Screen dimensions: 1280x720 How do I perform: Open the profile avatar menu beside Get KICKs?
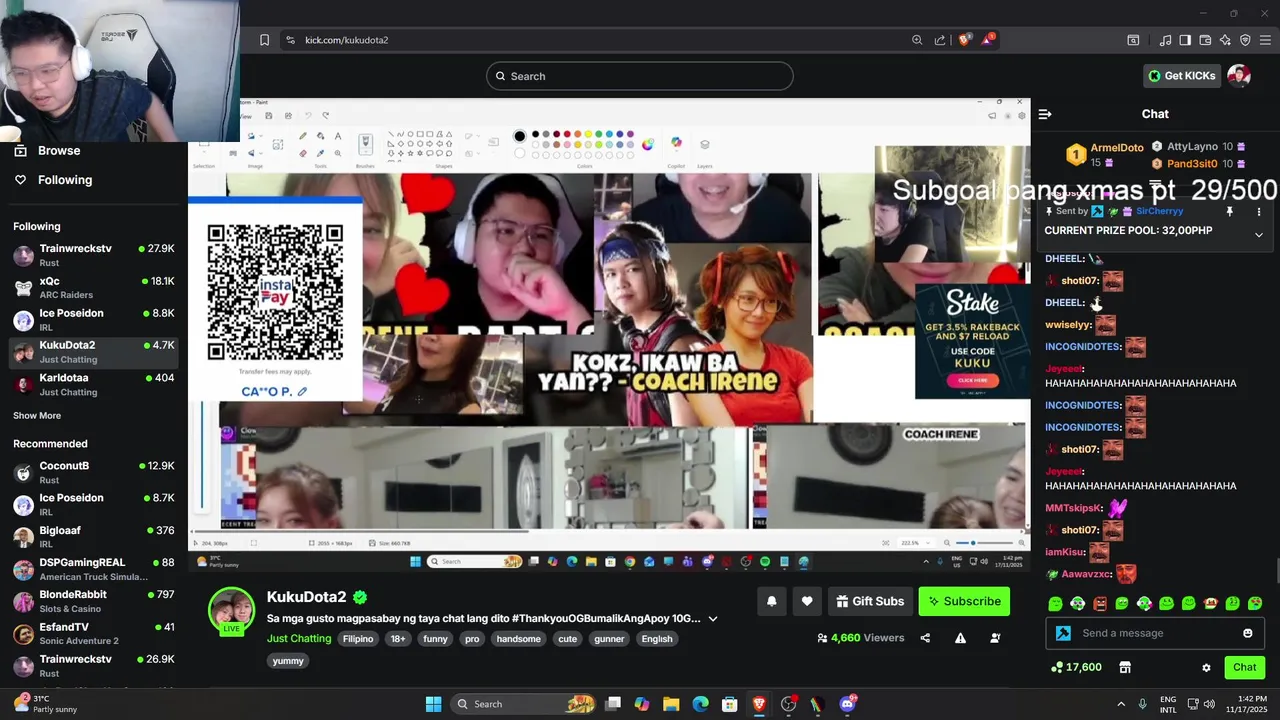pyautogui.click(x=1239, y=76)
